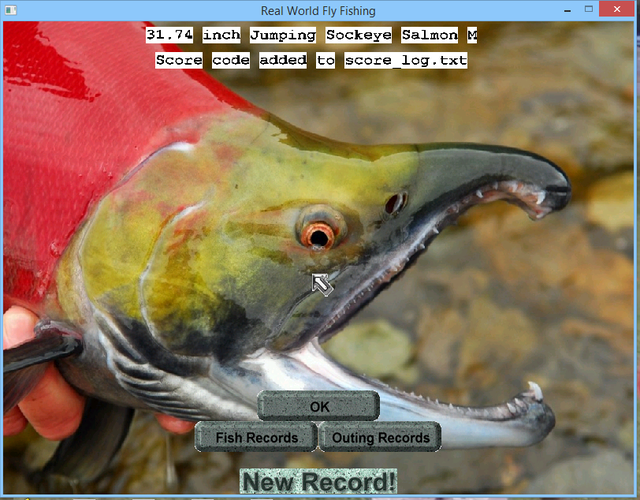
Task: Close the Real World Fly Fishing window
Action: click(617, 9)
